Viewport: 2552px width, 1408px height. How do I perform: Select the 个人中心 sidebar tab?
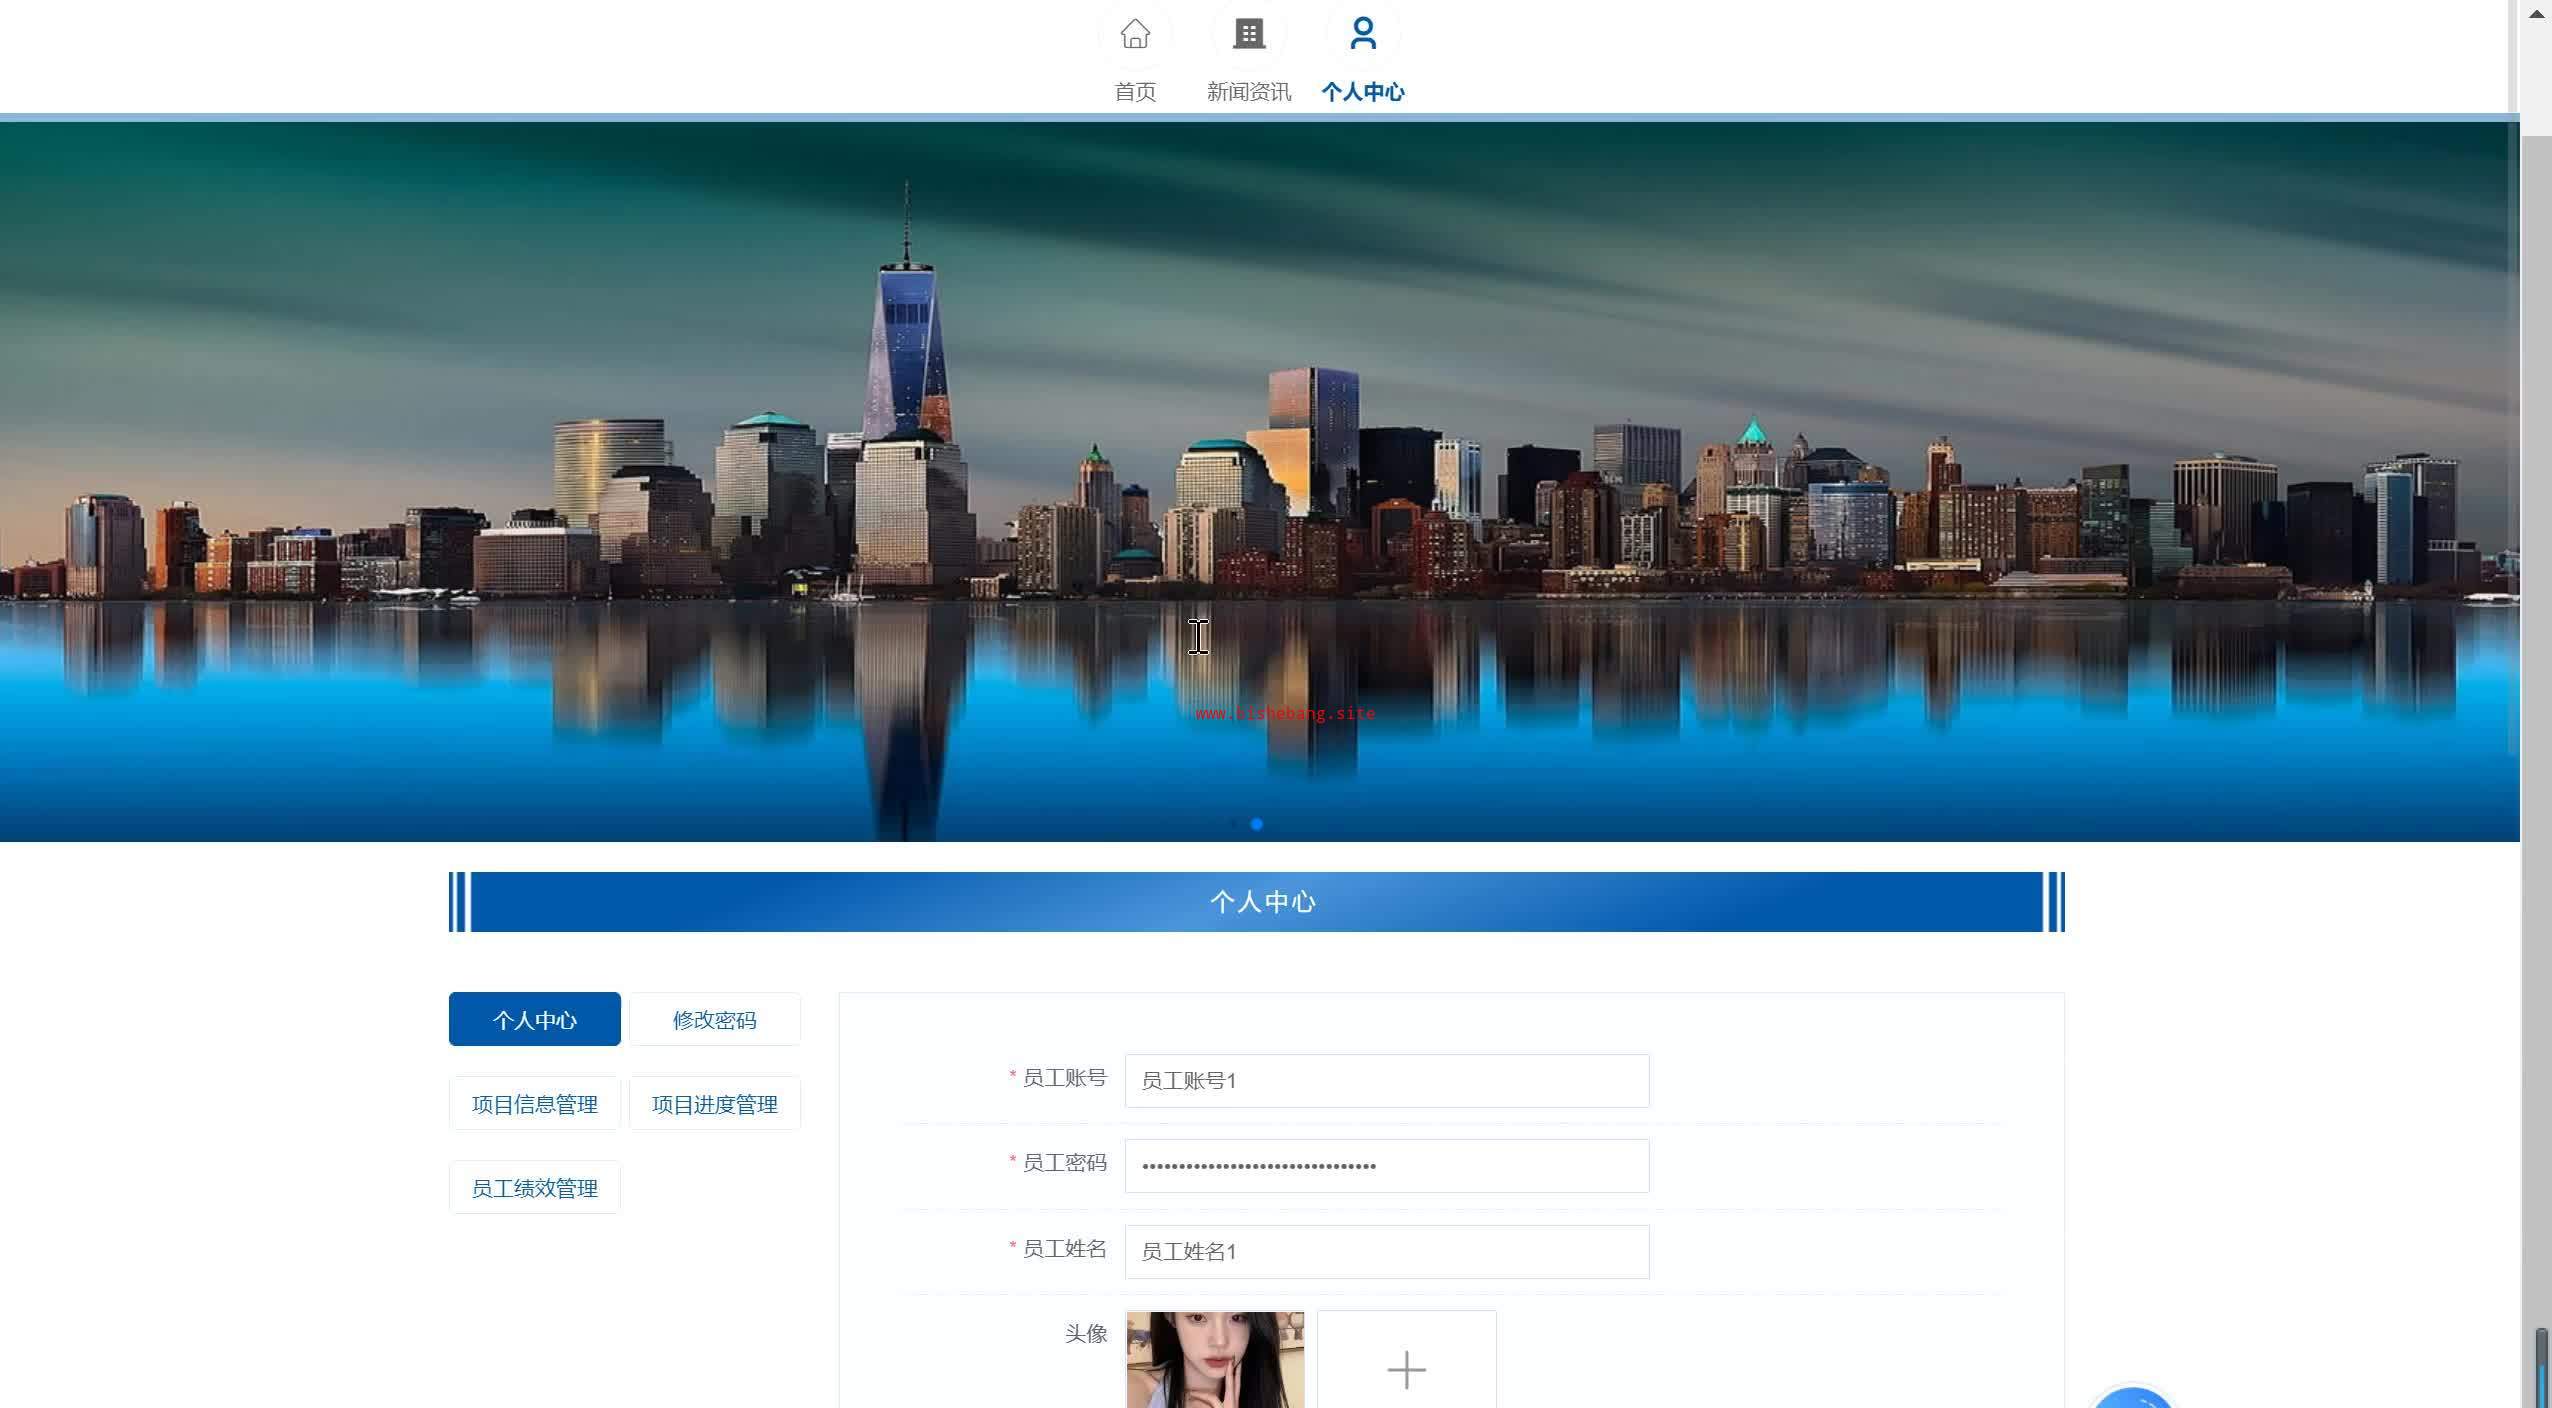(x=534, y=1019)
